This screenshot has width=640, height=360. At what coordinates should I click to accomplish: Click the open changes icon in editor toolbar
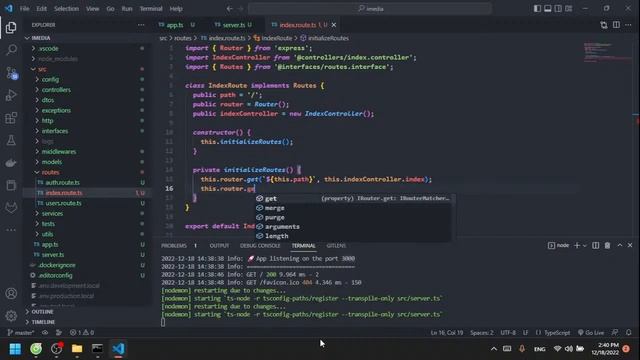604,25
